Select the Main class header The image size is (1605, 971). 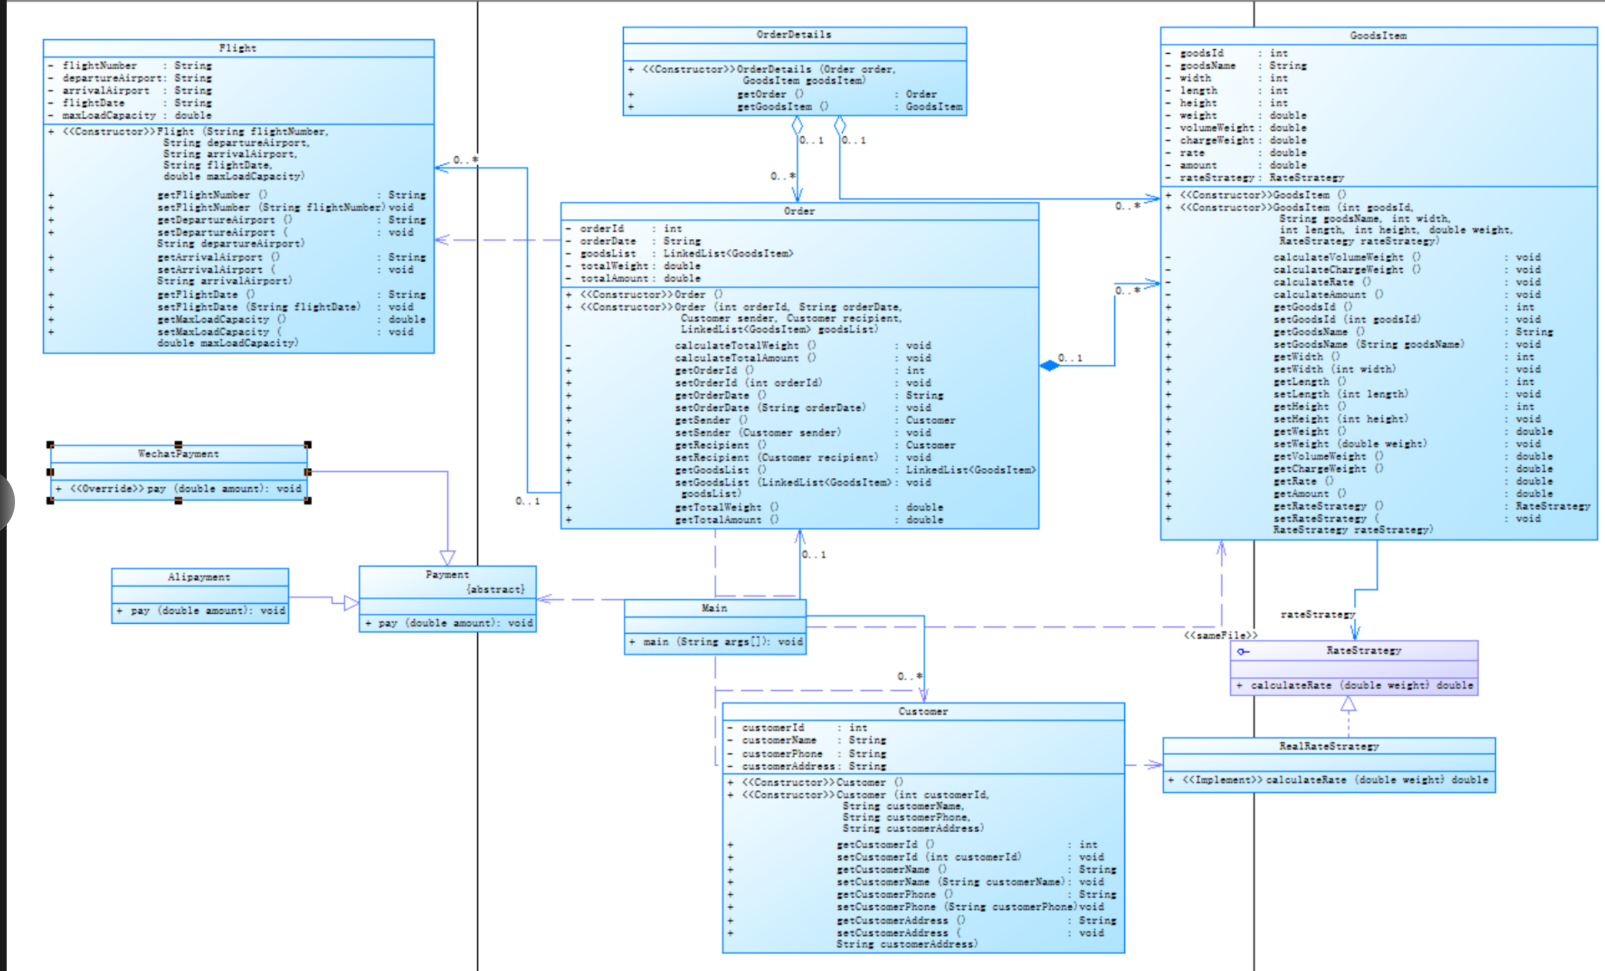pos(715,608)
